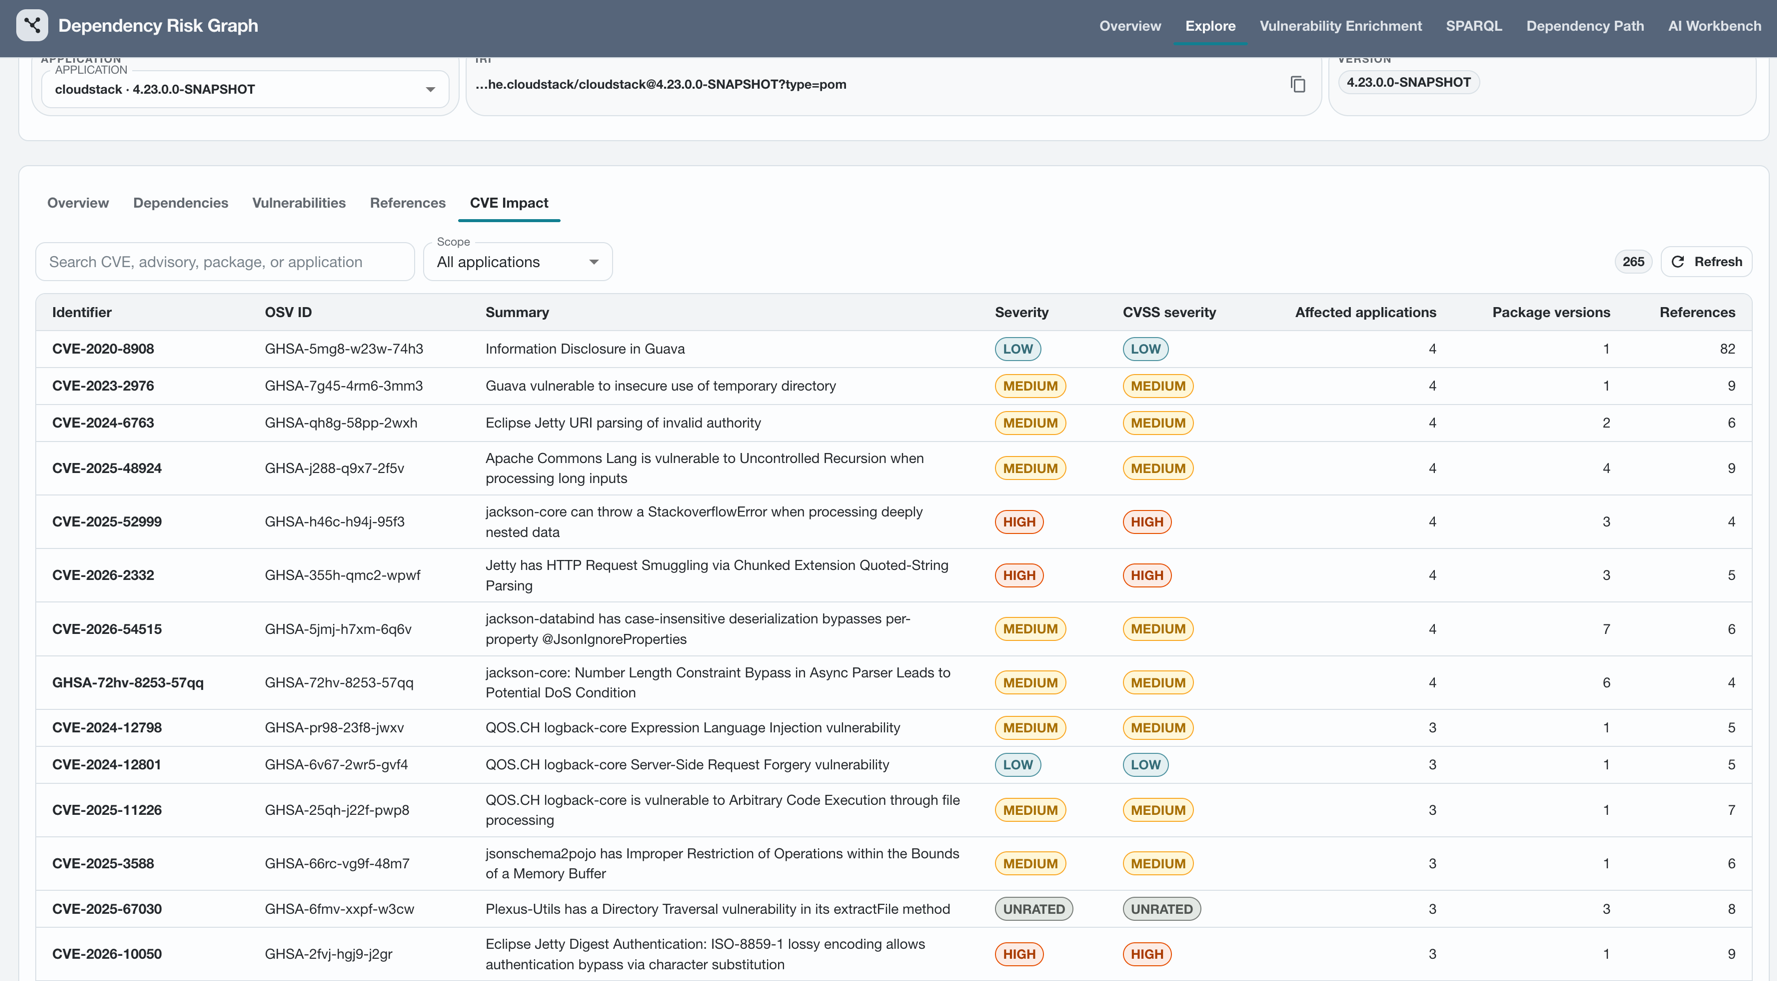This screenshot has height=981, width=1777.
Task: Click the HIGH severity badge for CVE-2025-52999
Action: tap(1019, 522)
